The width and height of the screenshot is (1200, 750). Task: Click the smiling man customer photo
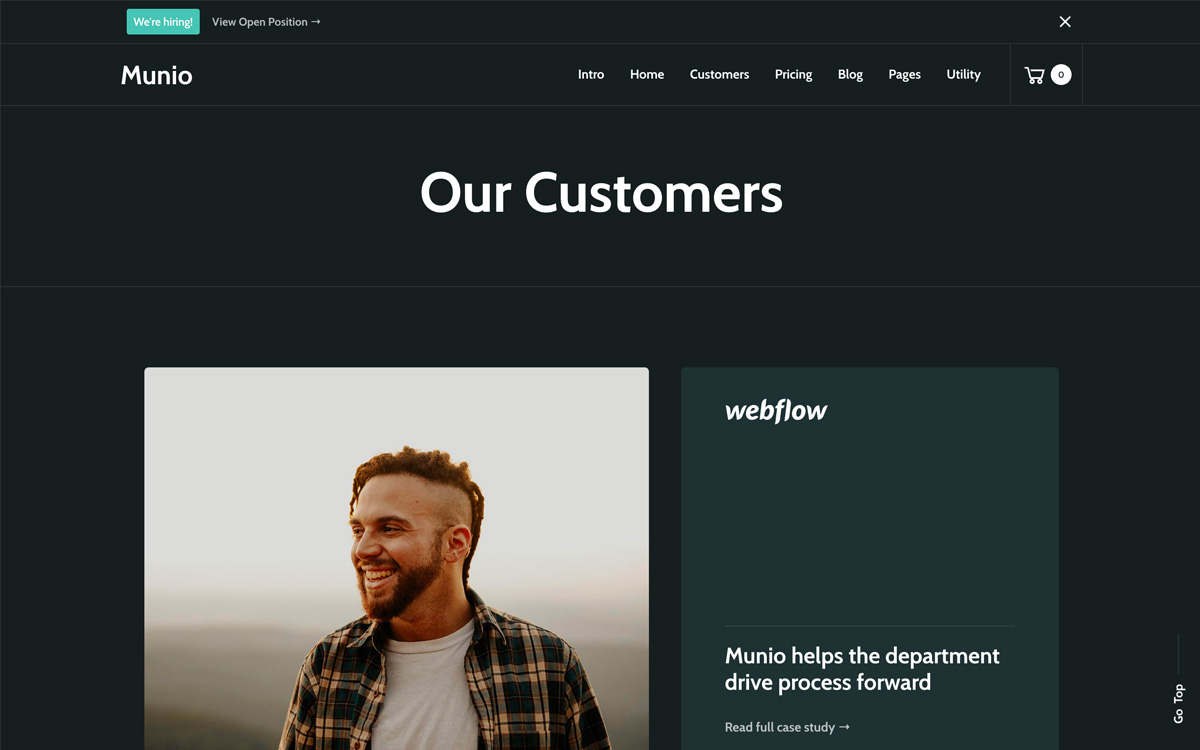point(396,558)
